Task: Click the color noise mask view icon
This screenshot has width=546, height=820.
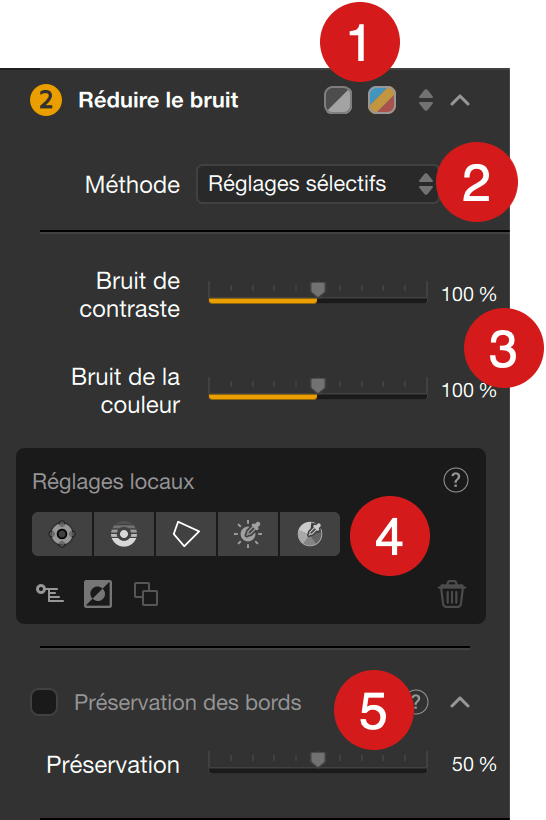Action: 382,100
